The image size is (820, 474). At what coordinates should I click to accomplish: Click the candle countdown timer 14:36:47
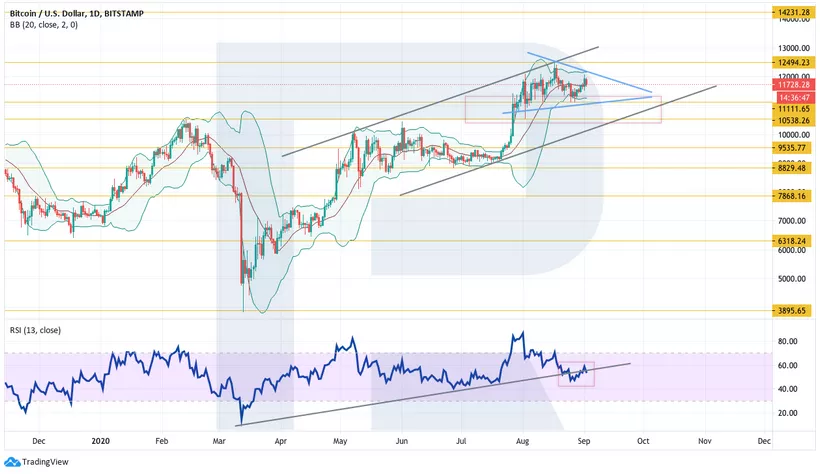792,97
